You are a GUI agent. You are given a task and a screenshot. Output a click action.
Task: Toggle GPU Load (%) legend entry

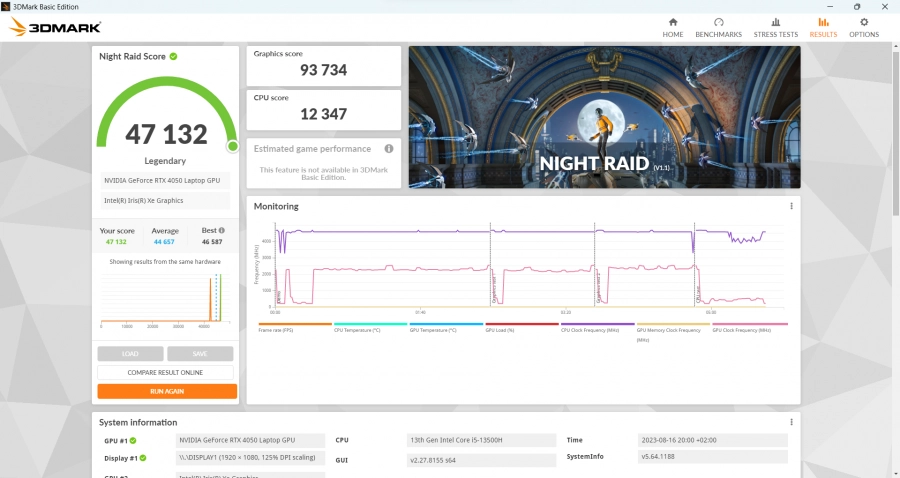[522, 327]
